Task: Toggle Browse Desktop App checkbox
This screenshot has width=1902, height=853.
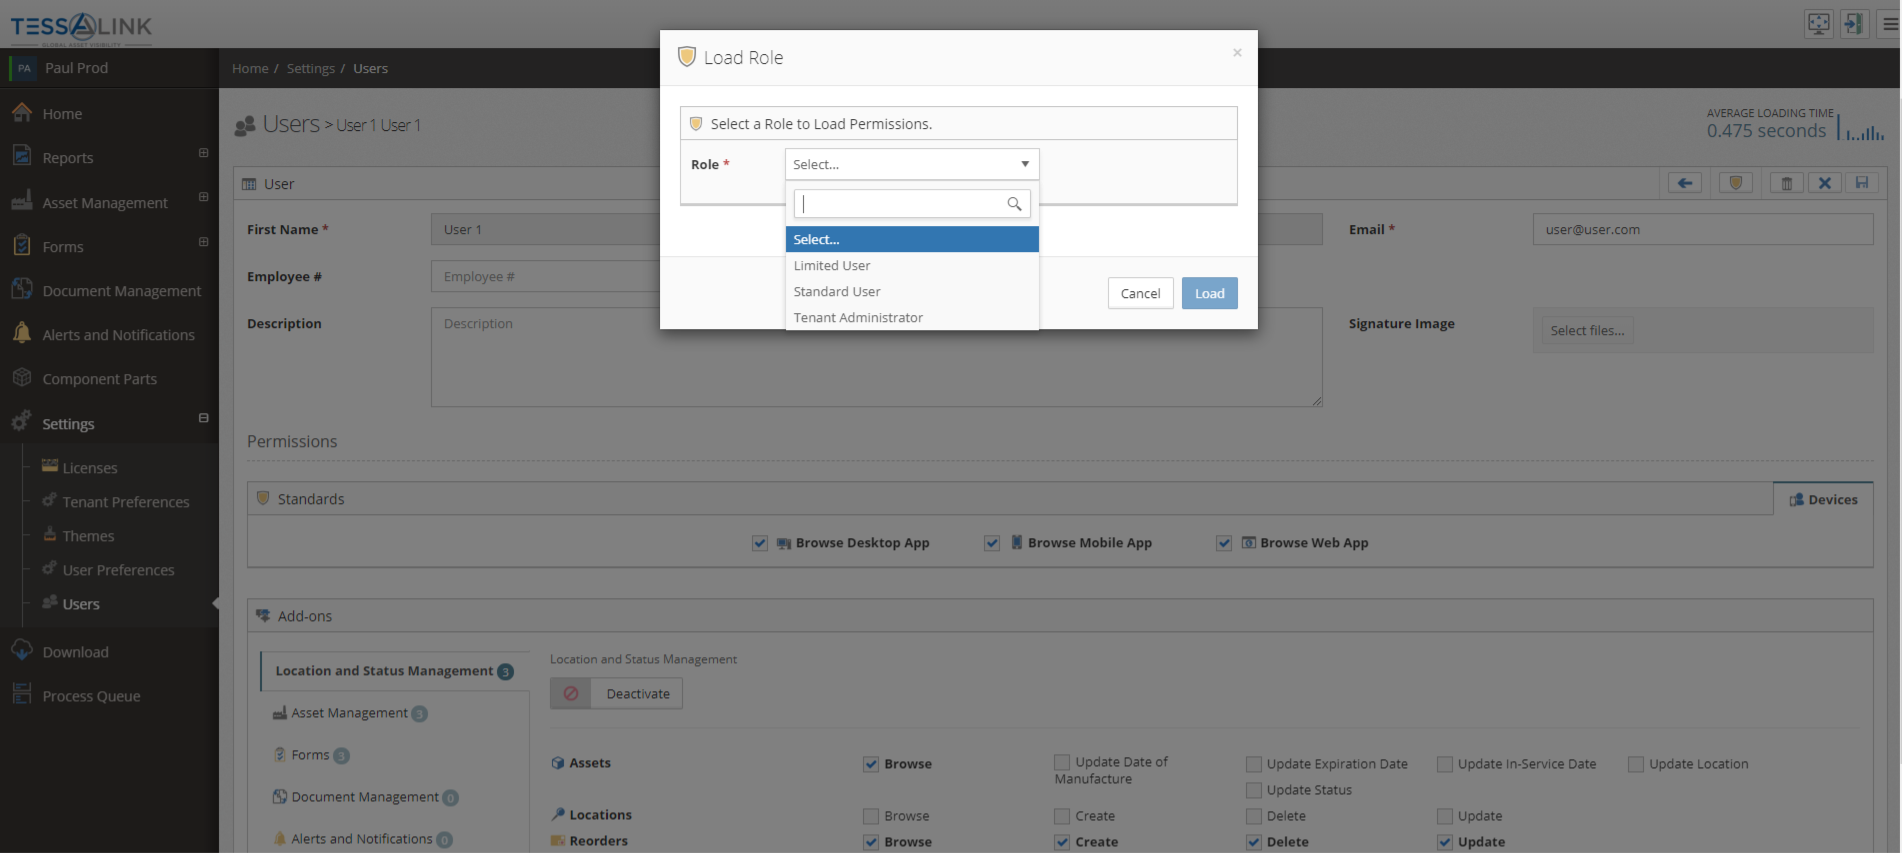Action: pyautogui.click(x=760, y=543)
